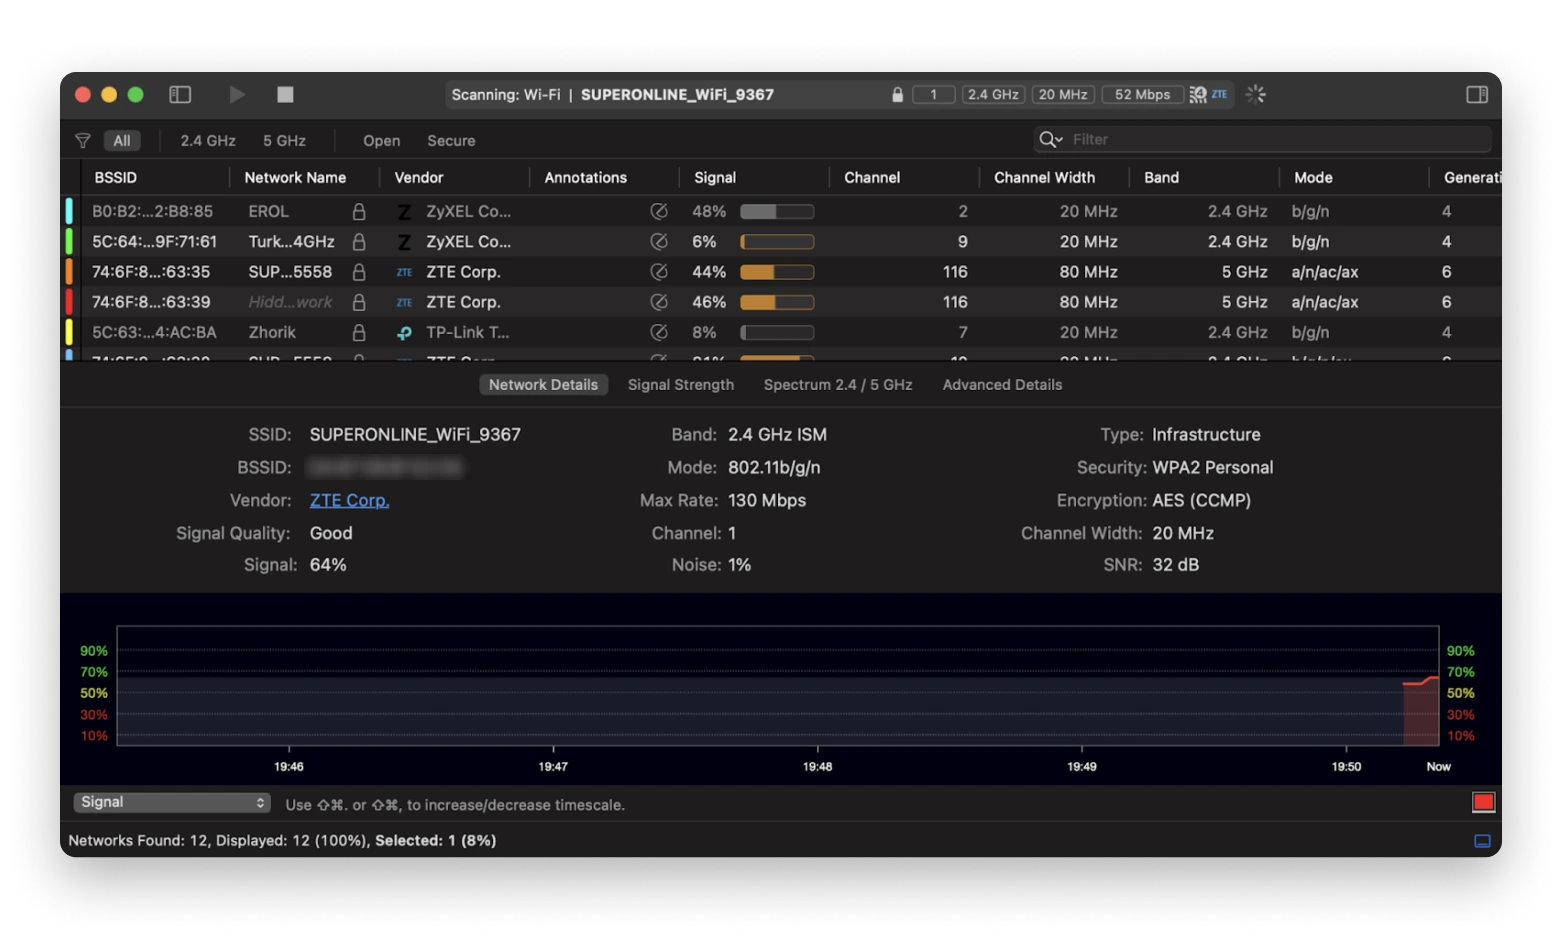
Task: Click TP-Link vendor icon in Zhorik row
Action: 404,333
